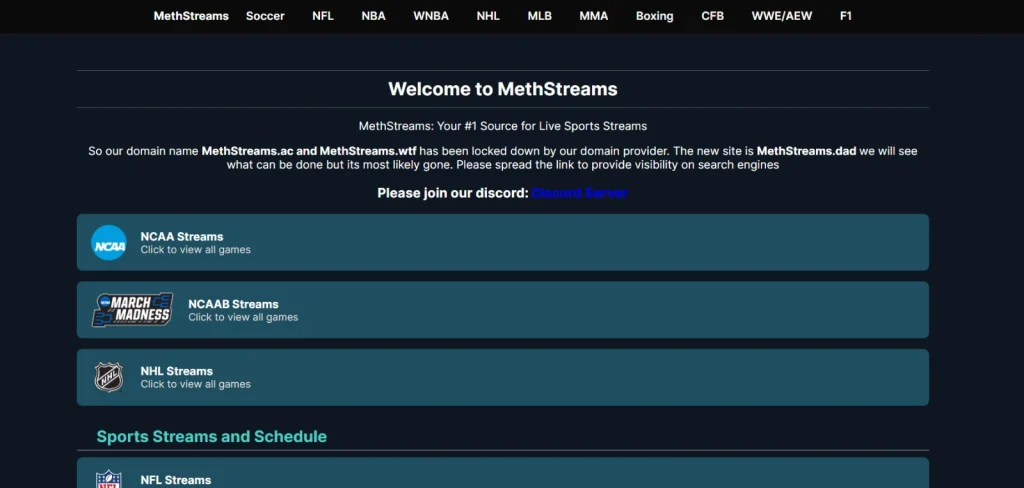
Task: Go to the F1 section
Action: [846, 16]
